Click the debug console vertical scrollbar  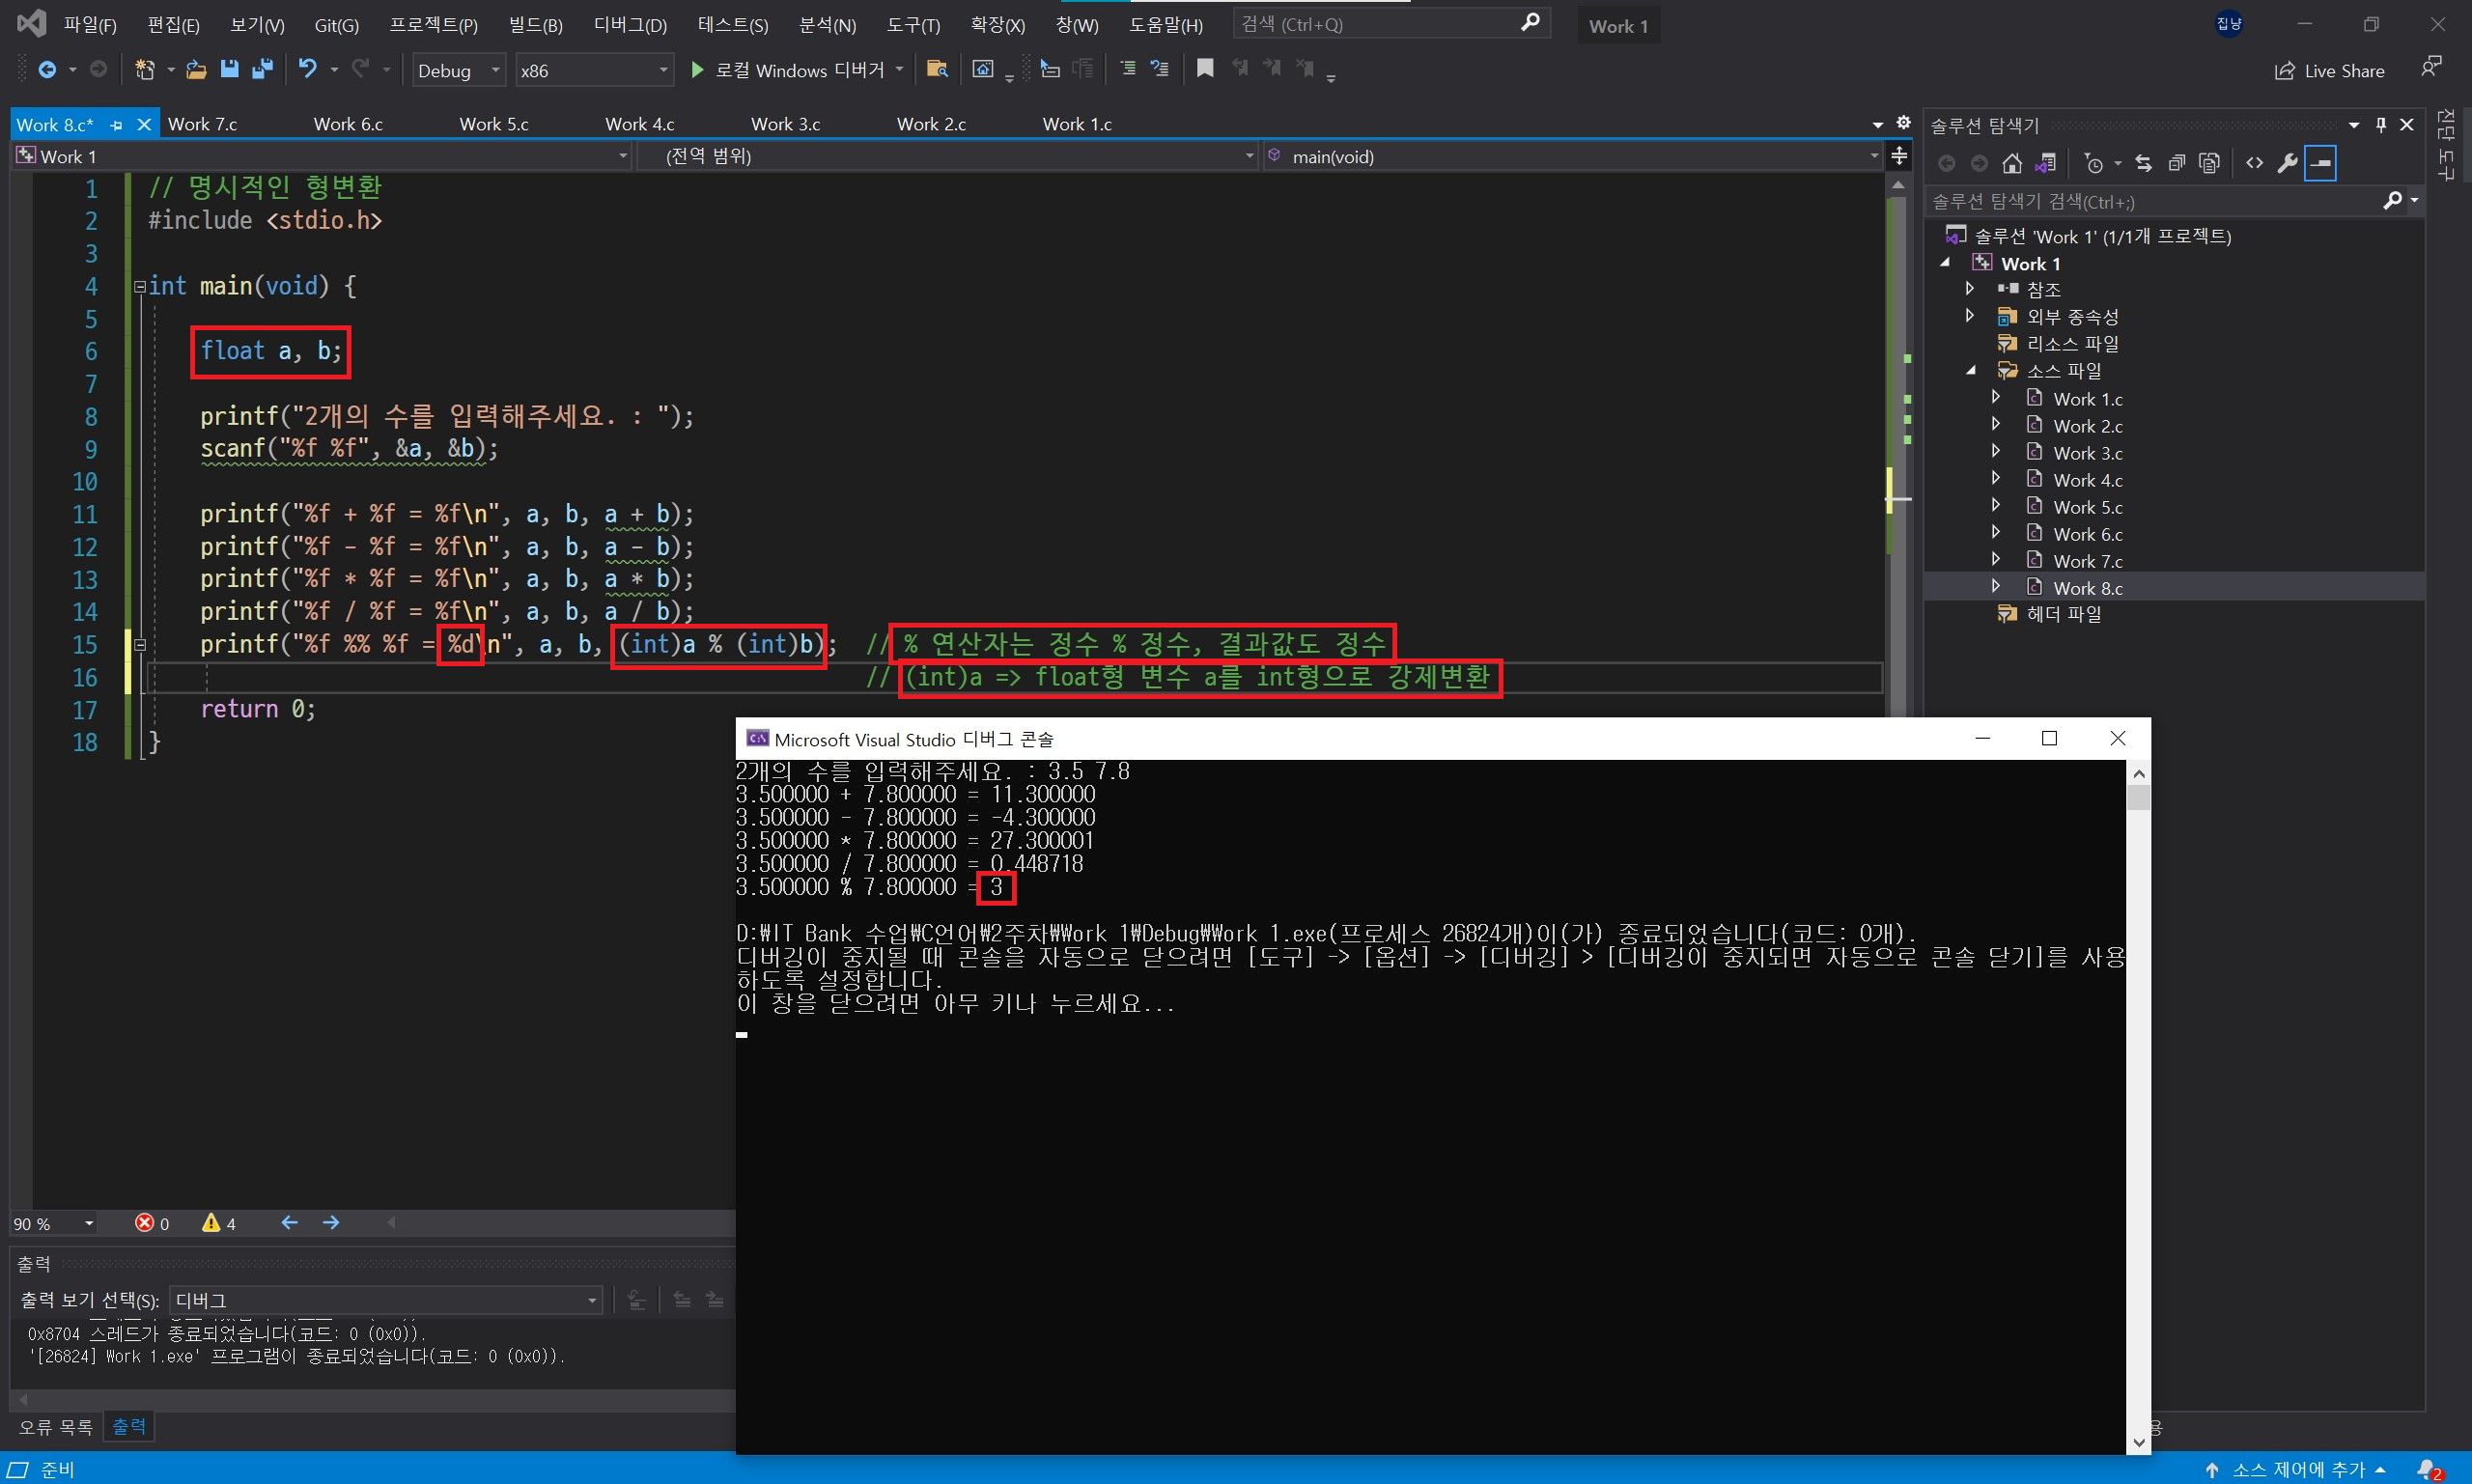tap(2138, 1100)
